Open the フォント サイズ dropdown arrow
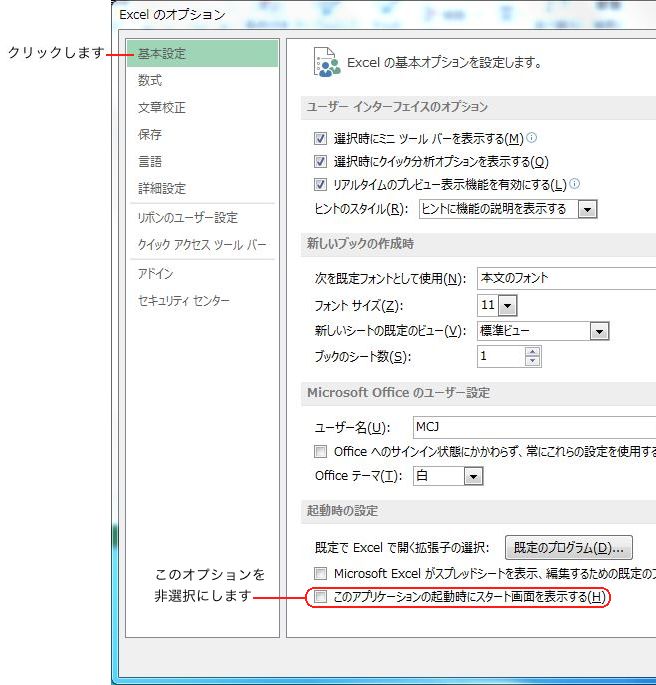 click(x=508, y=305)
